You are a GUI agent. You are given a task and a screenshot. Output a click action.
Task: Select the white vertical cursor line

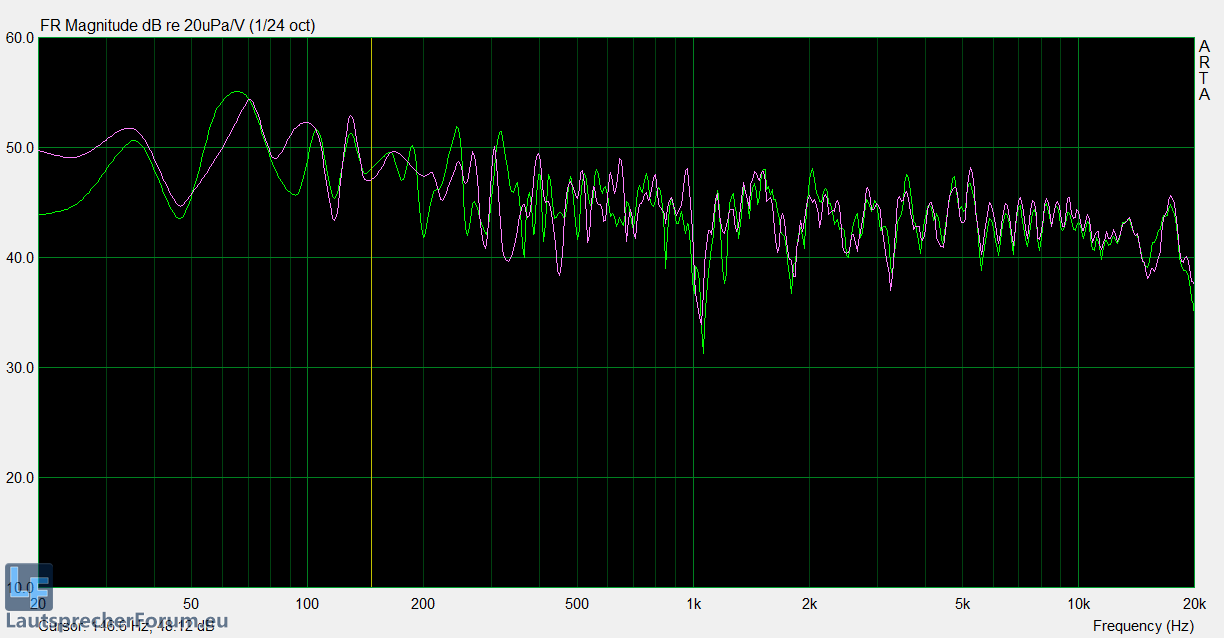click(x=372, y=300)
